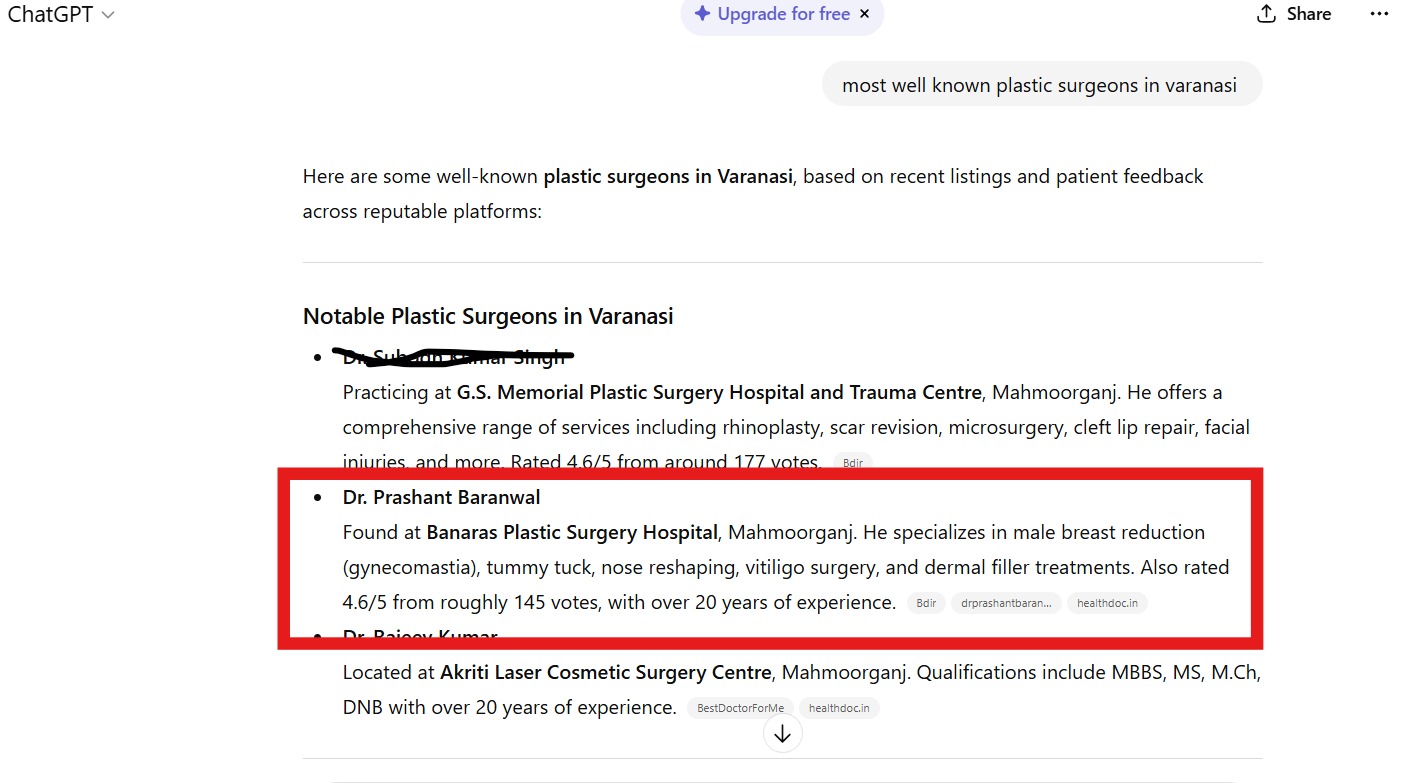
Task: Click the bold "plastic surgeons in Varanasi" intro text
Action: click(x=668, y=176)
